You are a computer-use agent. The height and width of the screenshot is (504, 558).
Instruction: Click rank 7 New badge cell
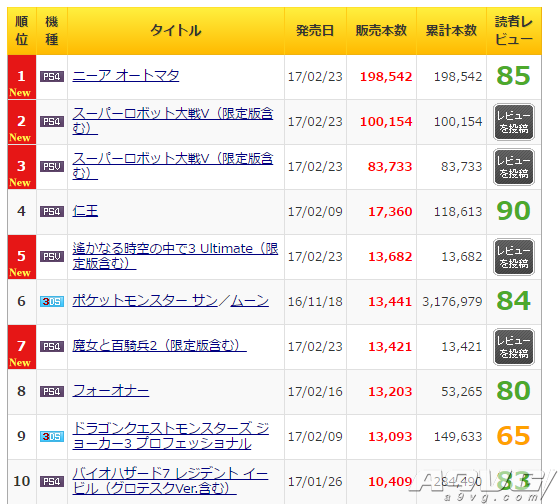(22, 347)
